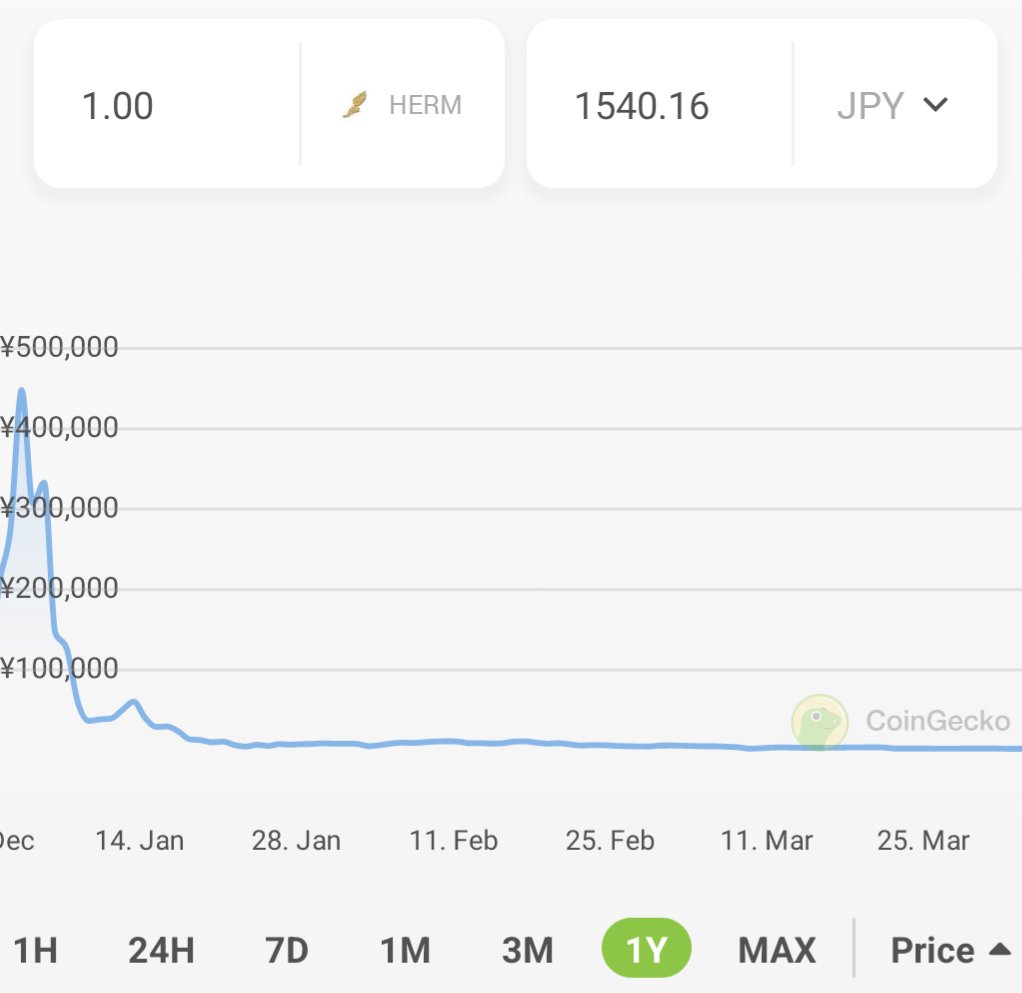Select the 1H time range
This screenshot has width=1022, height=993.
[x=36, y=949]
